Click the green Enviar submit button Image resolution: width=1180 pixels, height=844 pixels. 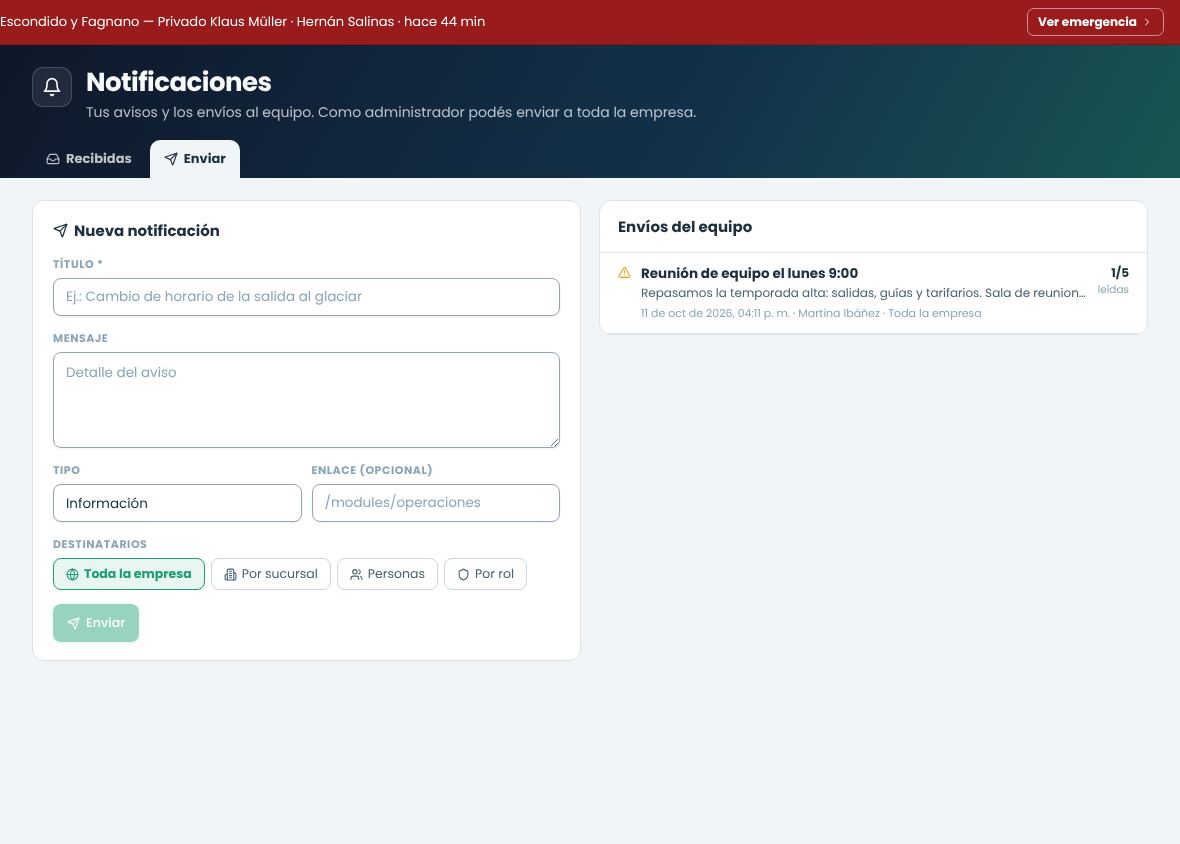tap(96, 623)
